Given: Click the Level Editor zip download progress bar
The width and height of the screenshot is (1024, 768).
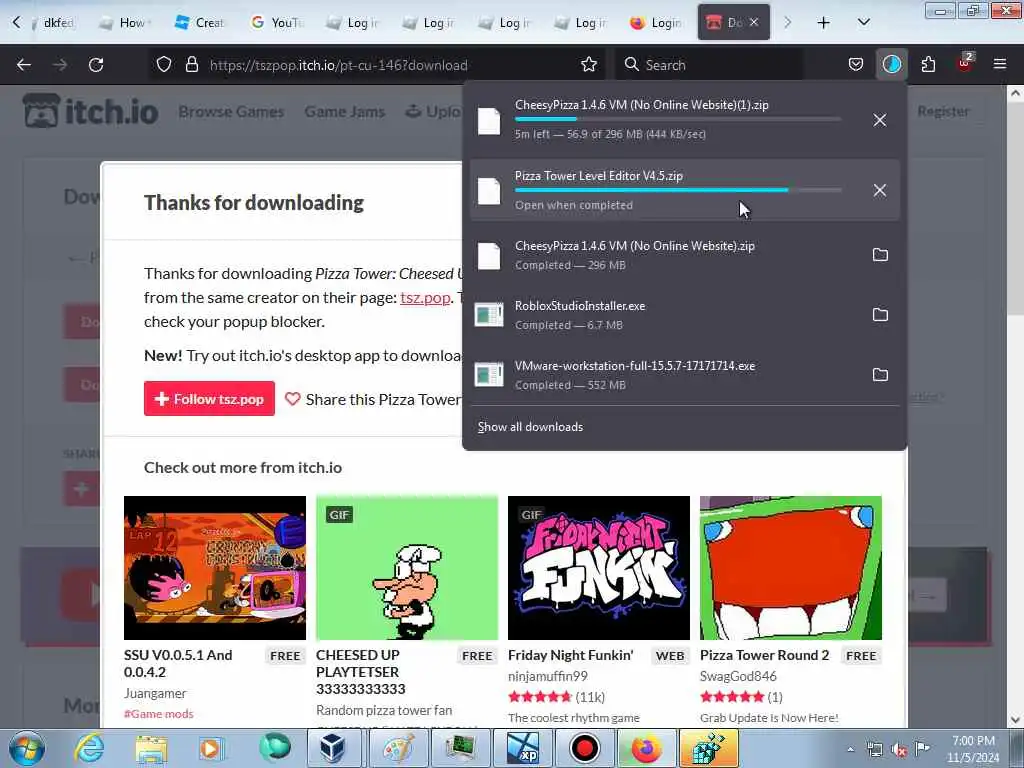Looking at the screenshot, I should pos(678,190).
